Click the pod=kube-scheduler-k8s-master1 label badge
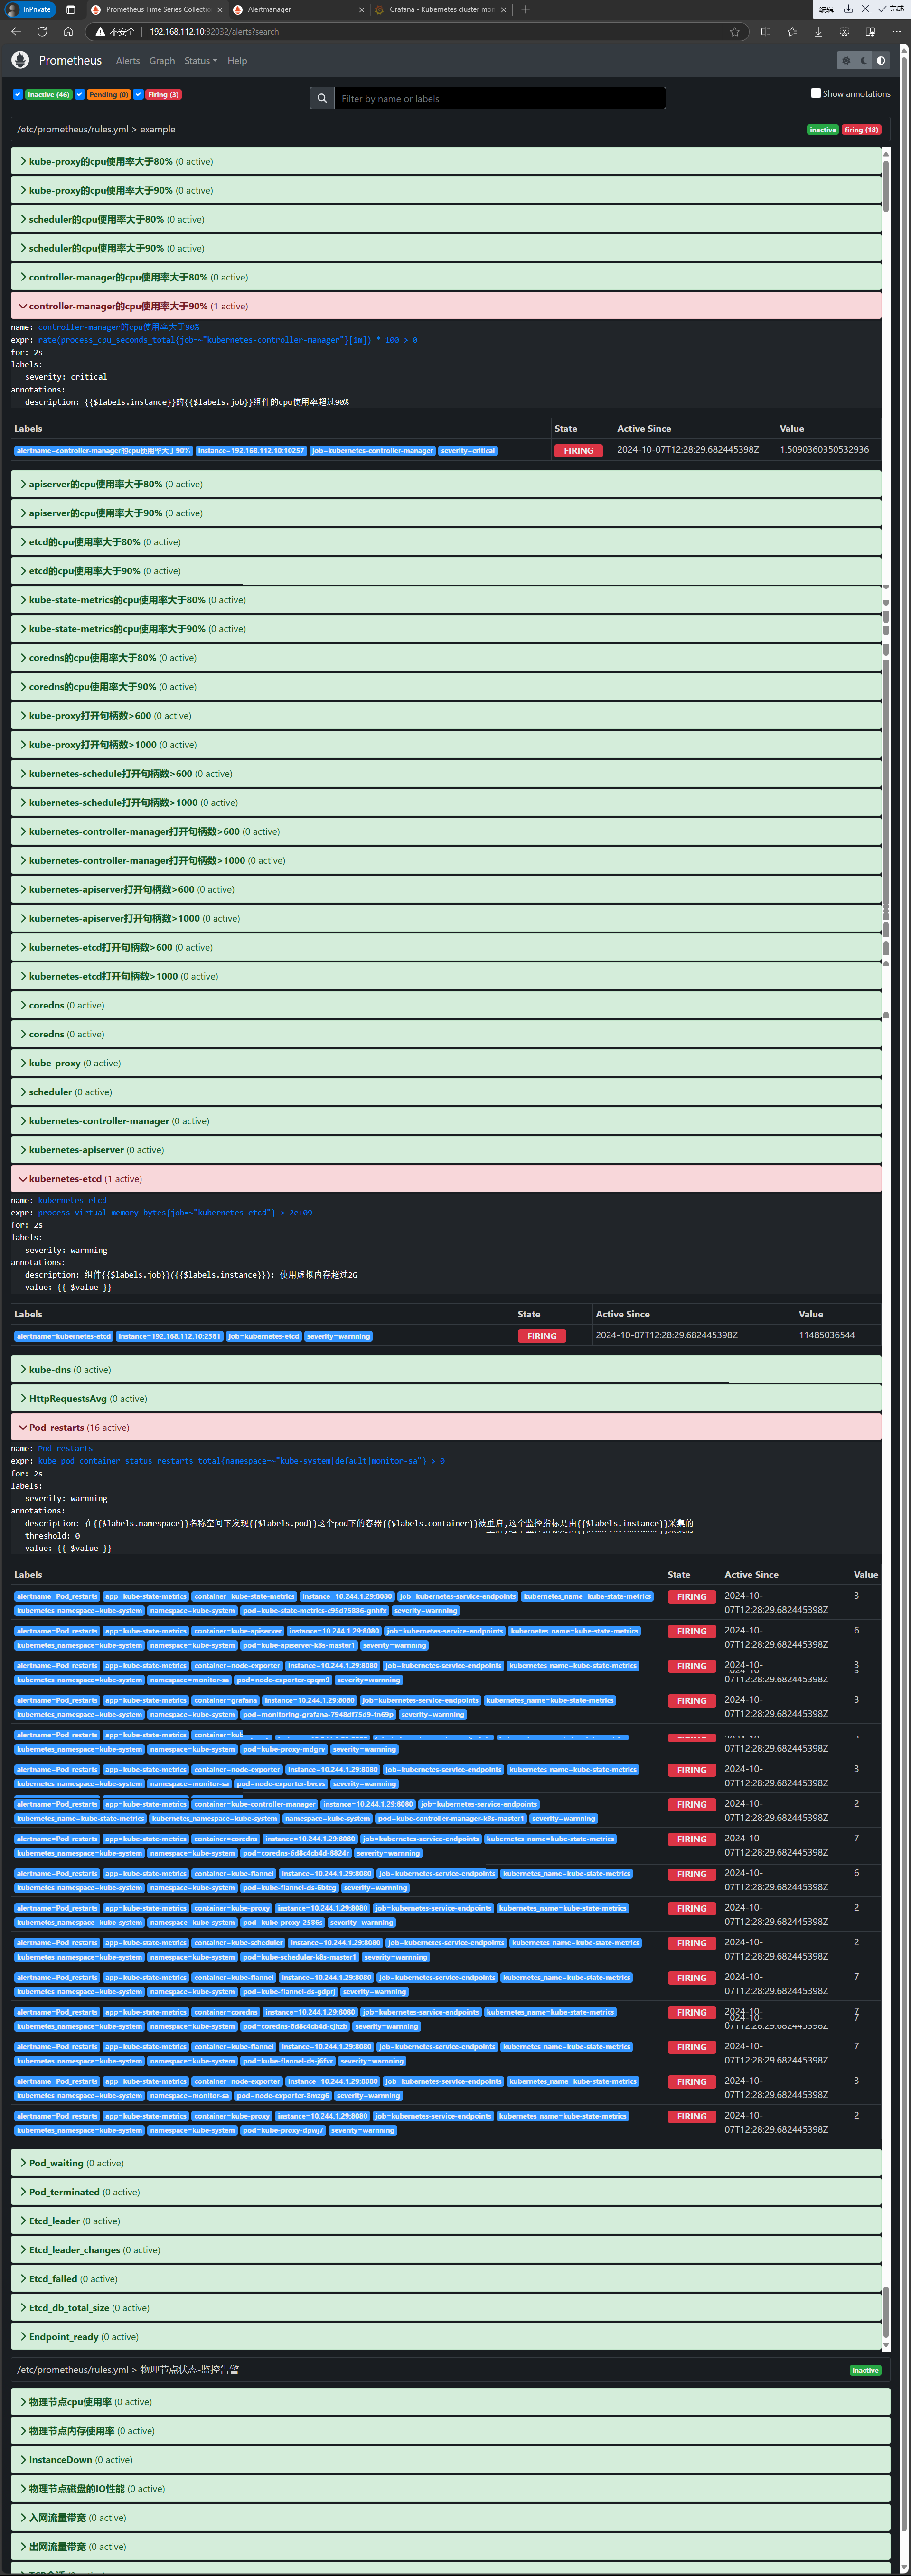The height and width of the screenshot is (2576, 911). 300,1957
